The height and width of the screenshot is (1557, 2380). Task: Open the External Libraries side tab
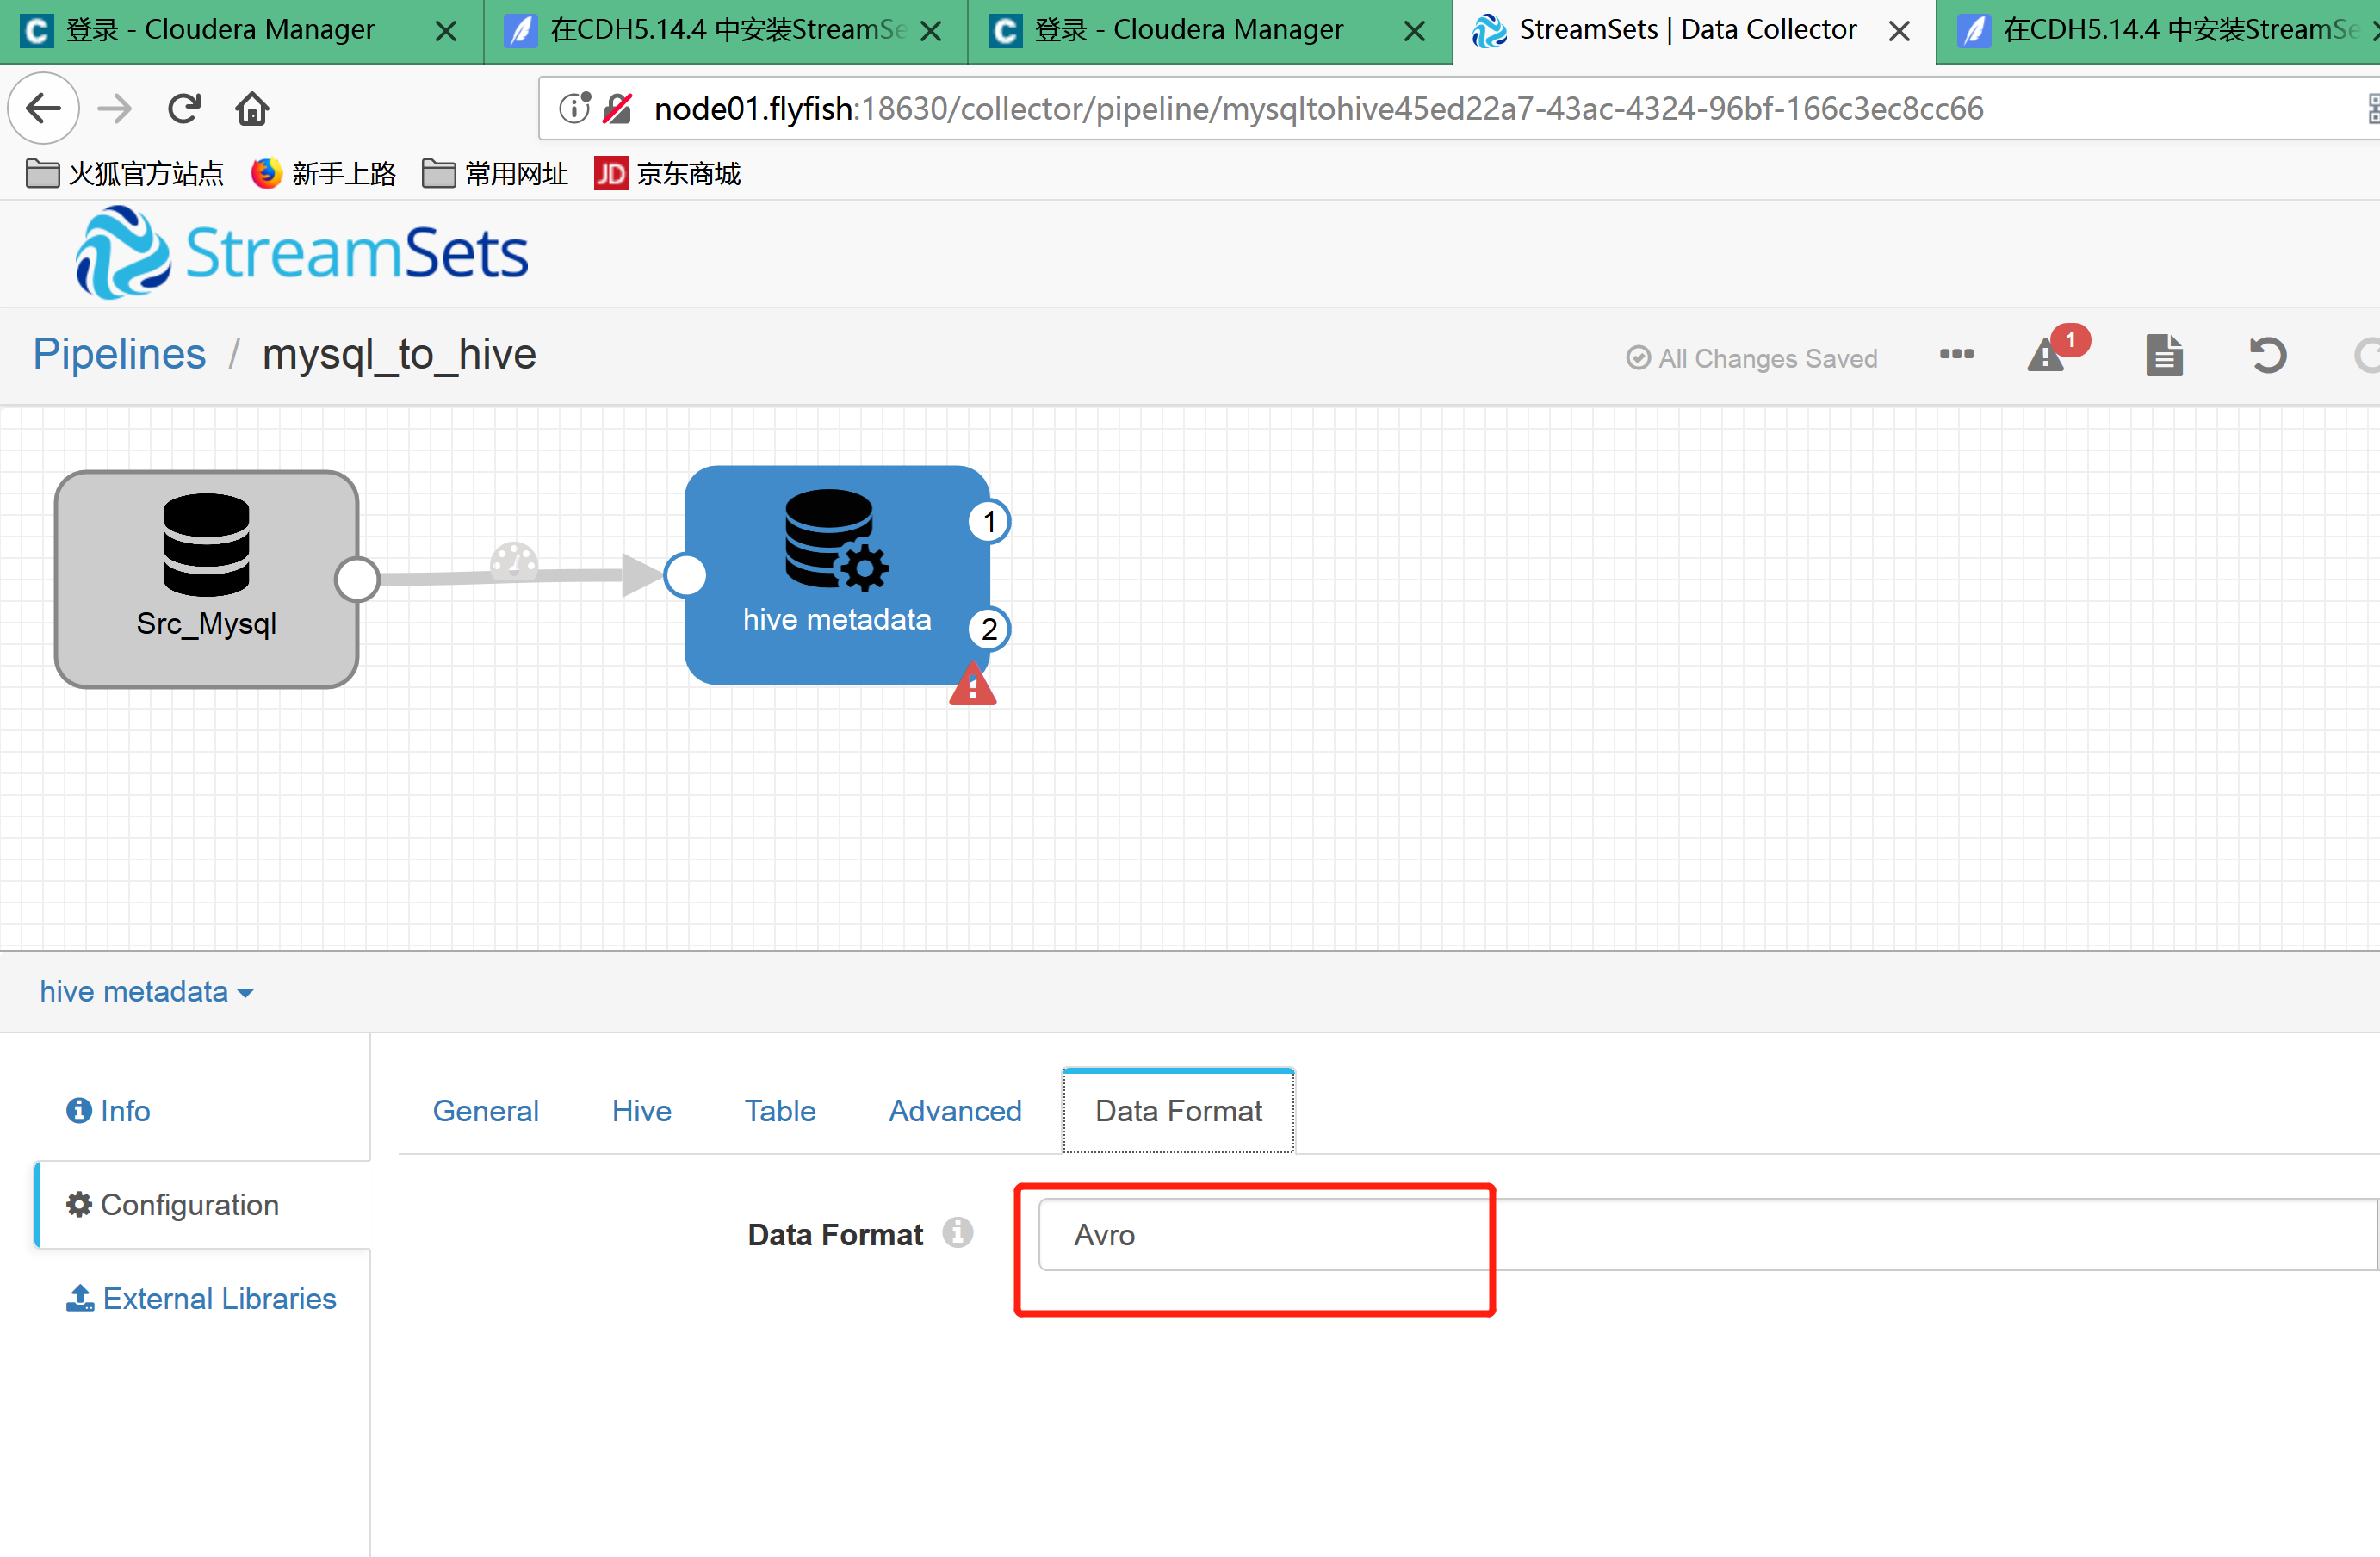(x=201, y=1299)
